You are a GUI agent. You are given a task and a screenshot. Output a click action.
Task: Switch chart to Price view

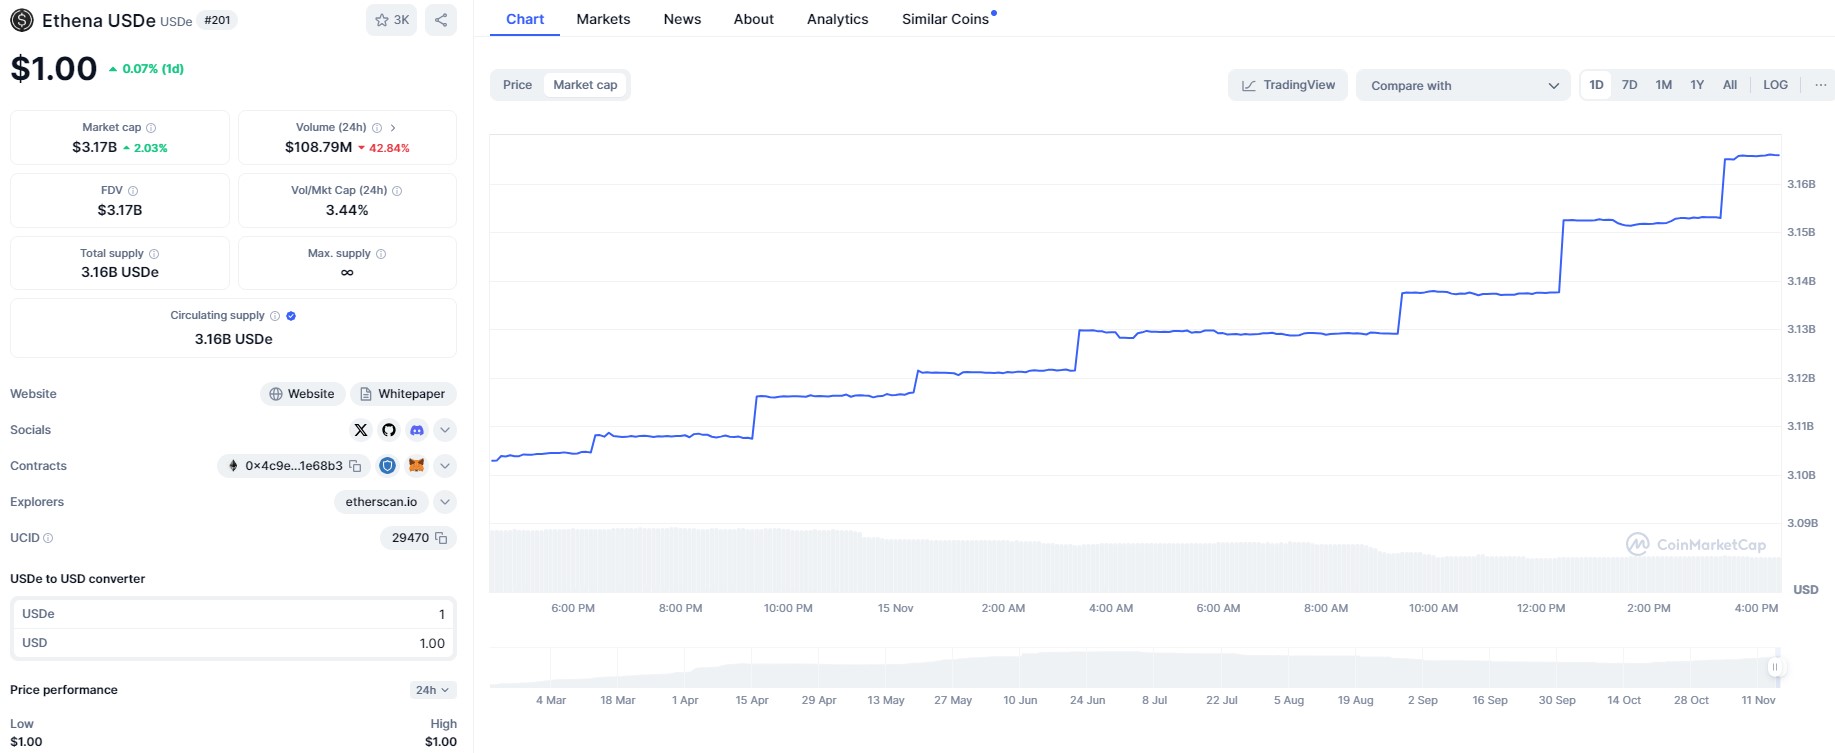(517, 85)
